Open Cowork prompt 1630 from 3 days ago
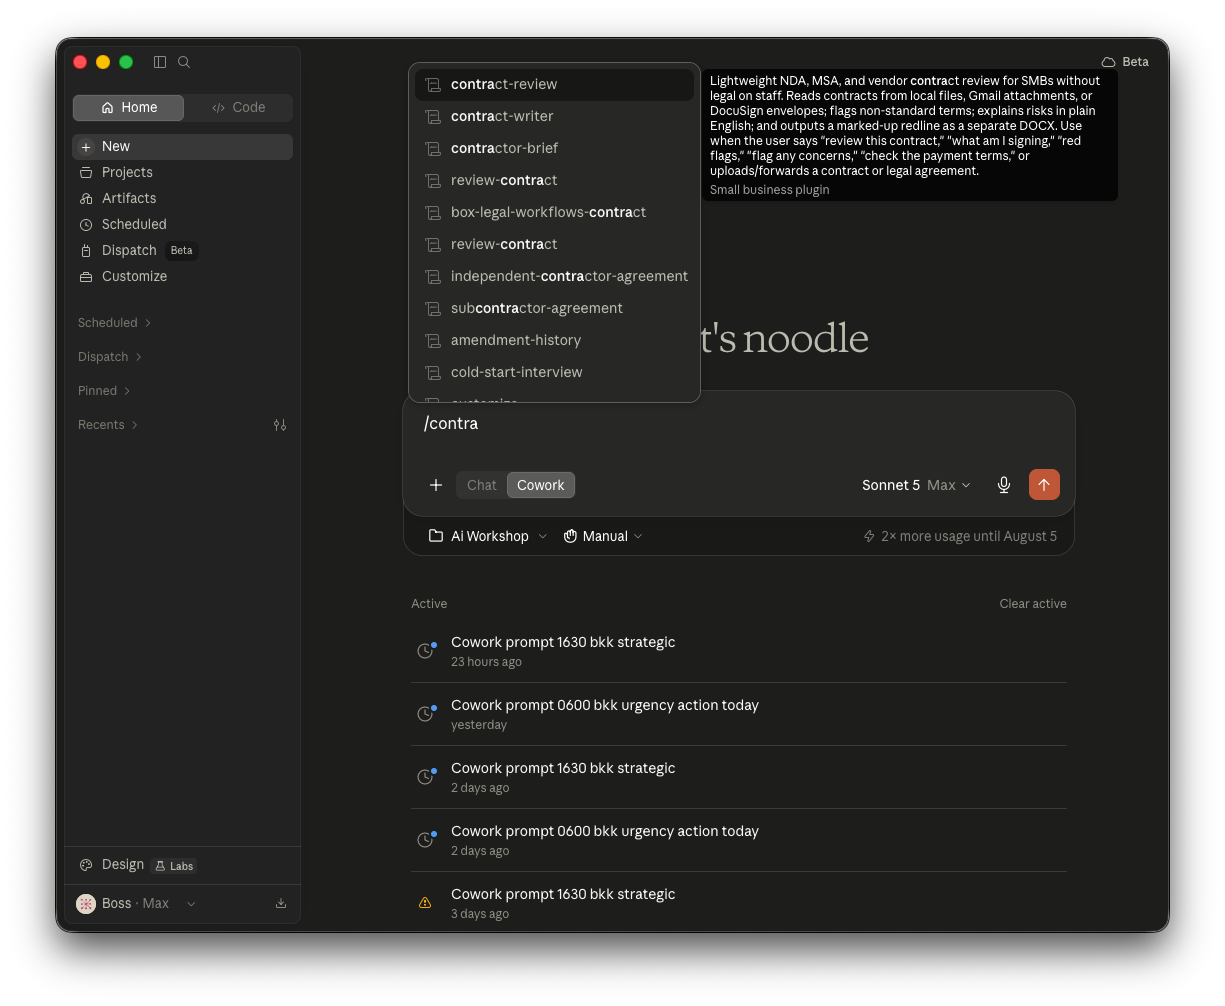 [739, 903]
